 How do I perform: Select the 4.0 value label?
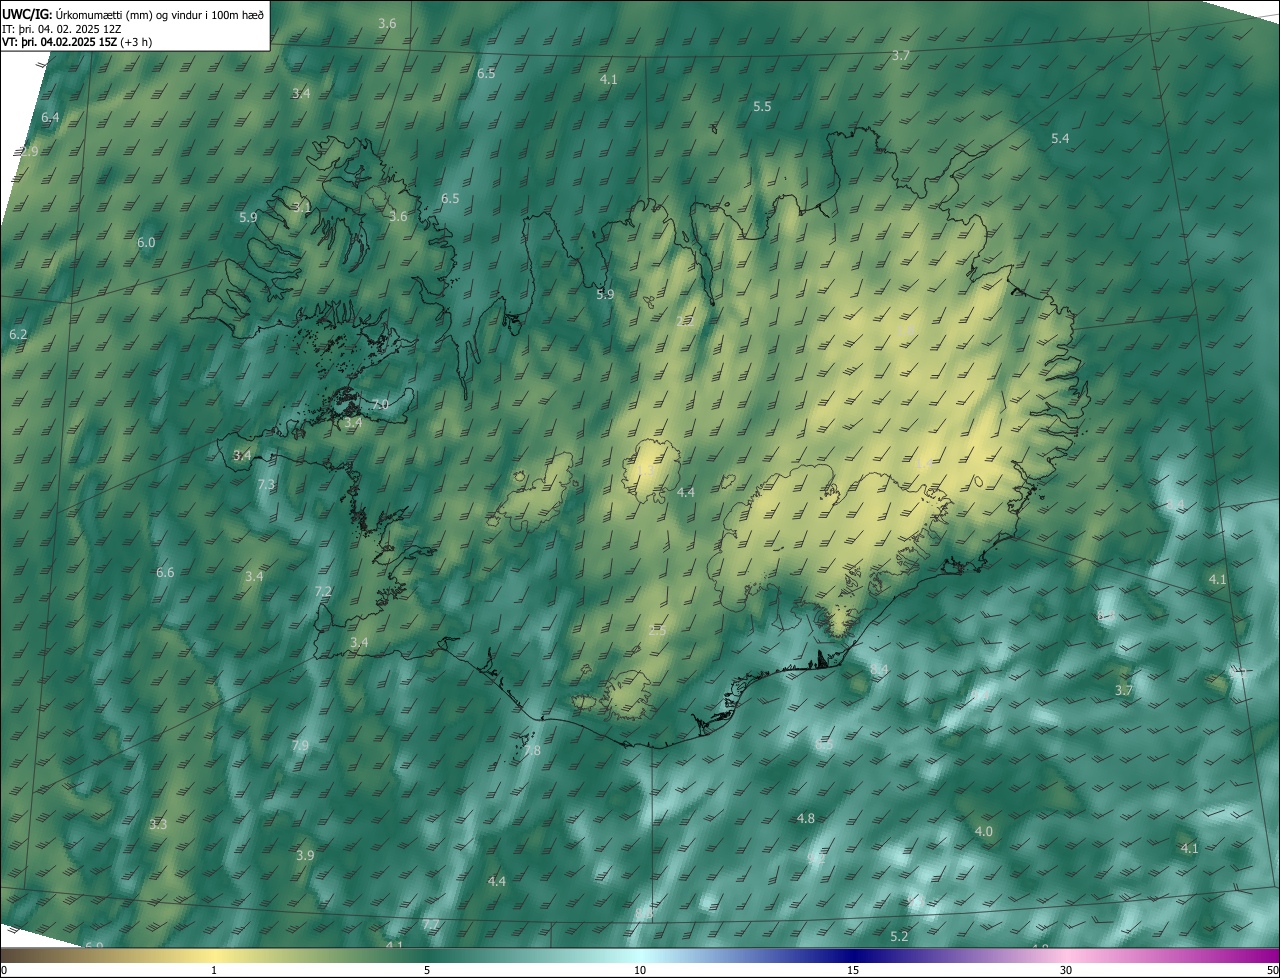(x=983, y=831)
